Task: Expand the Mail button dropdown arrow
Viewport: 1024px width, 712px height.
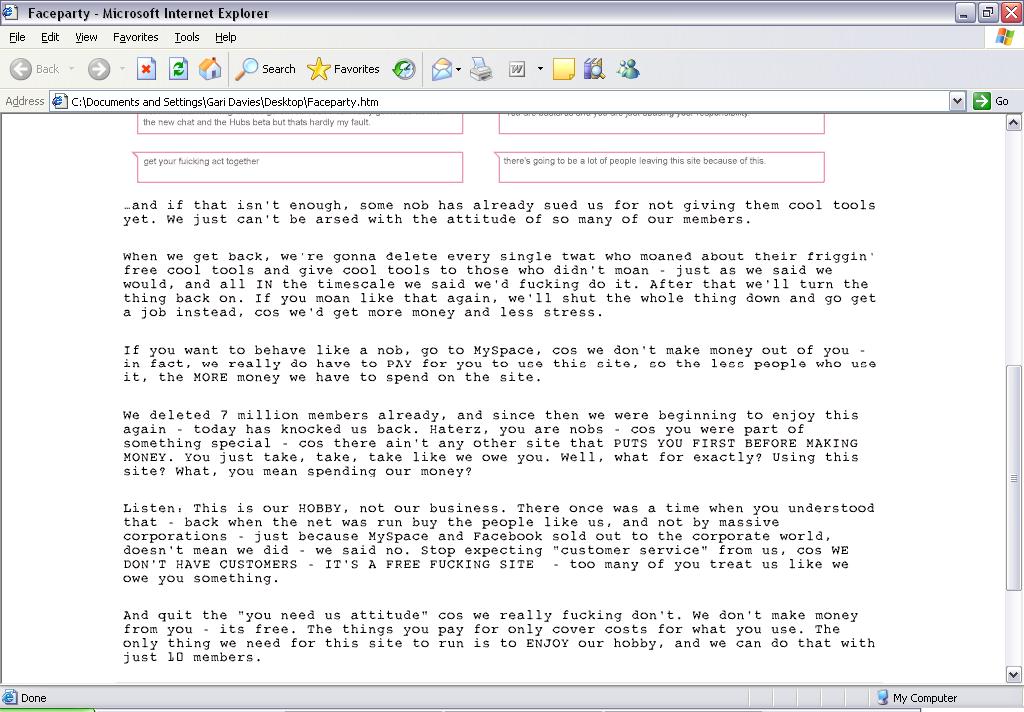Action: [x=459, y=69]
